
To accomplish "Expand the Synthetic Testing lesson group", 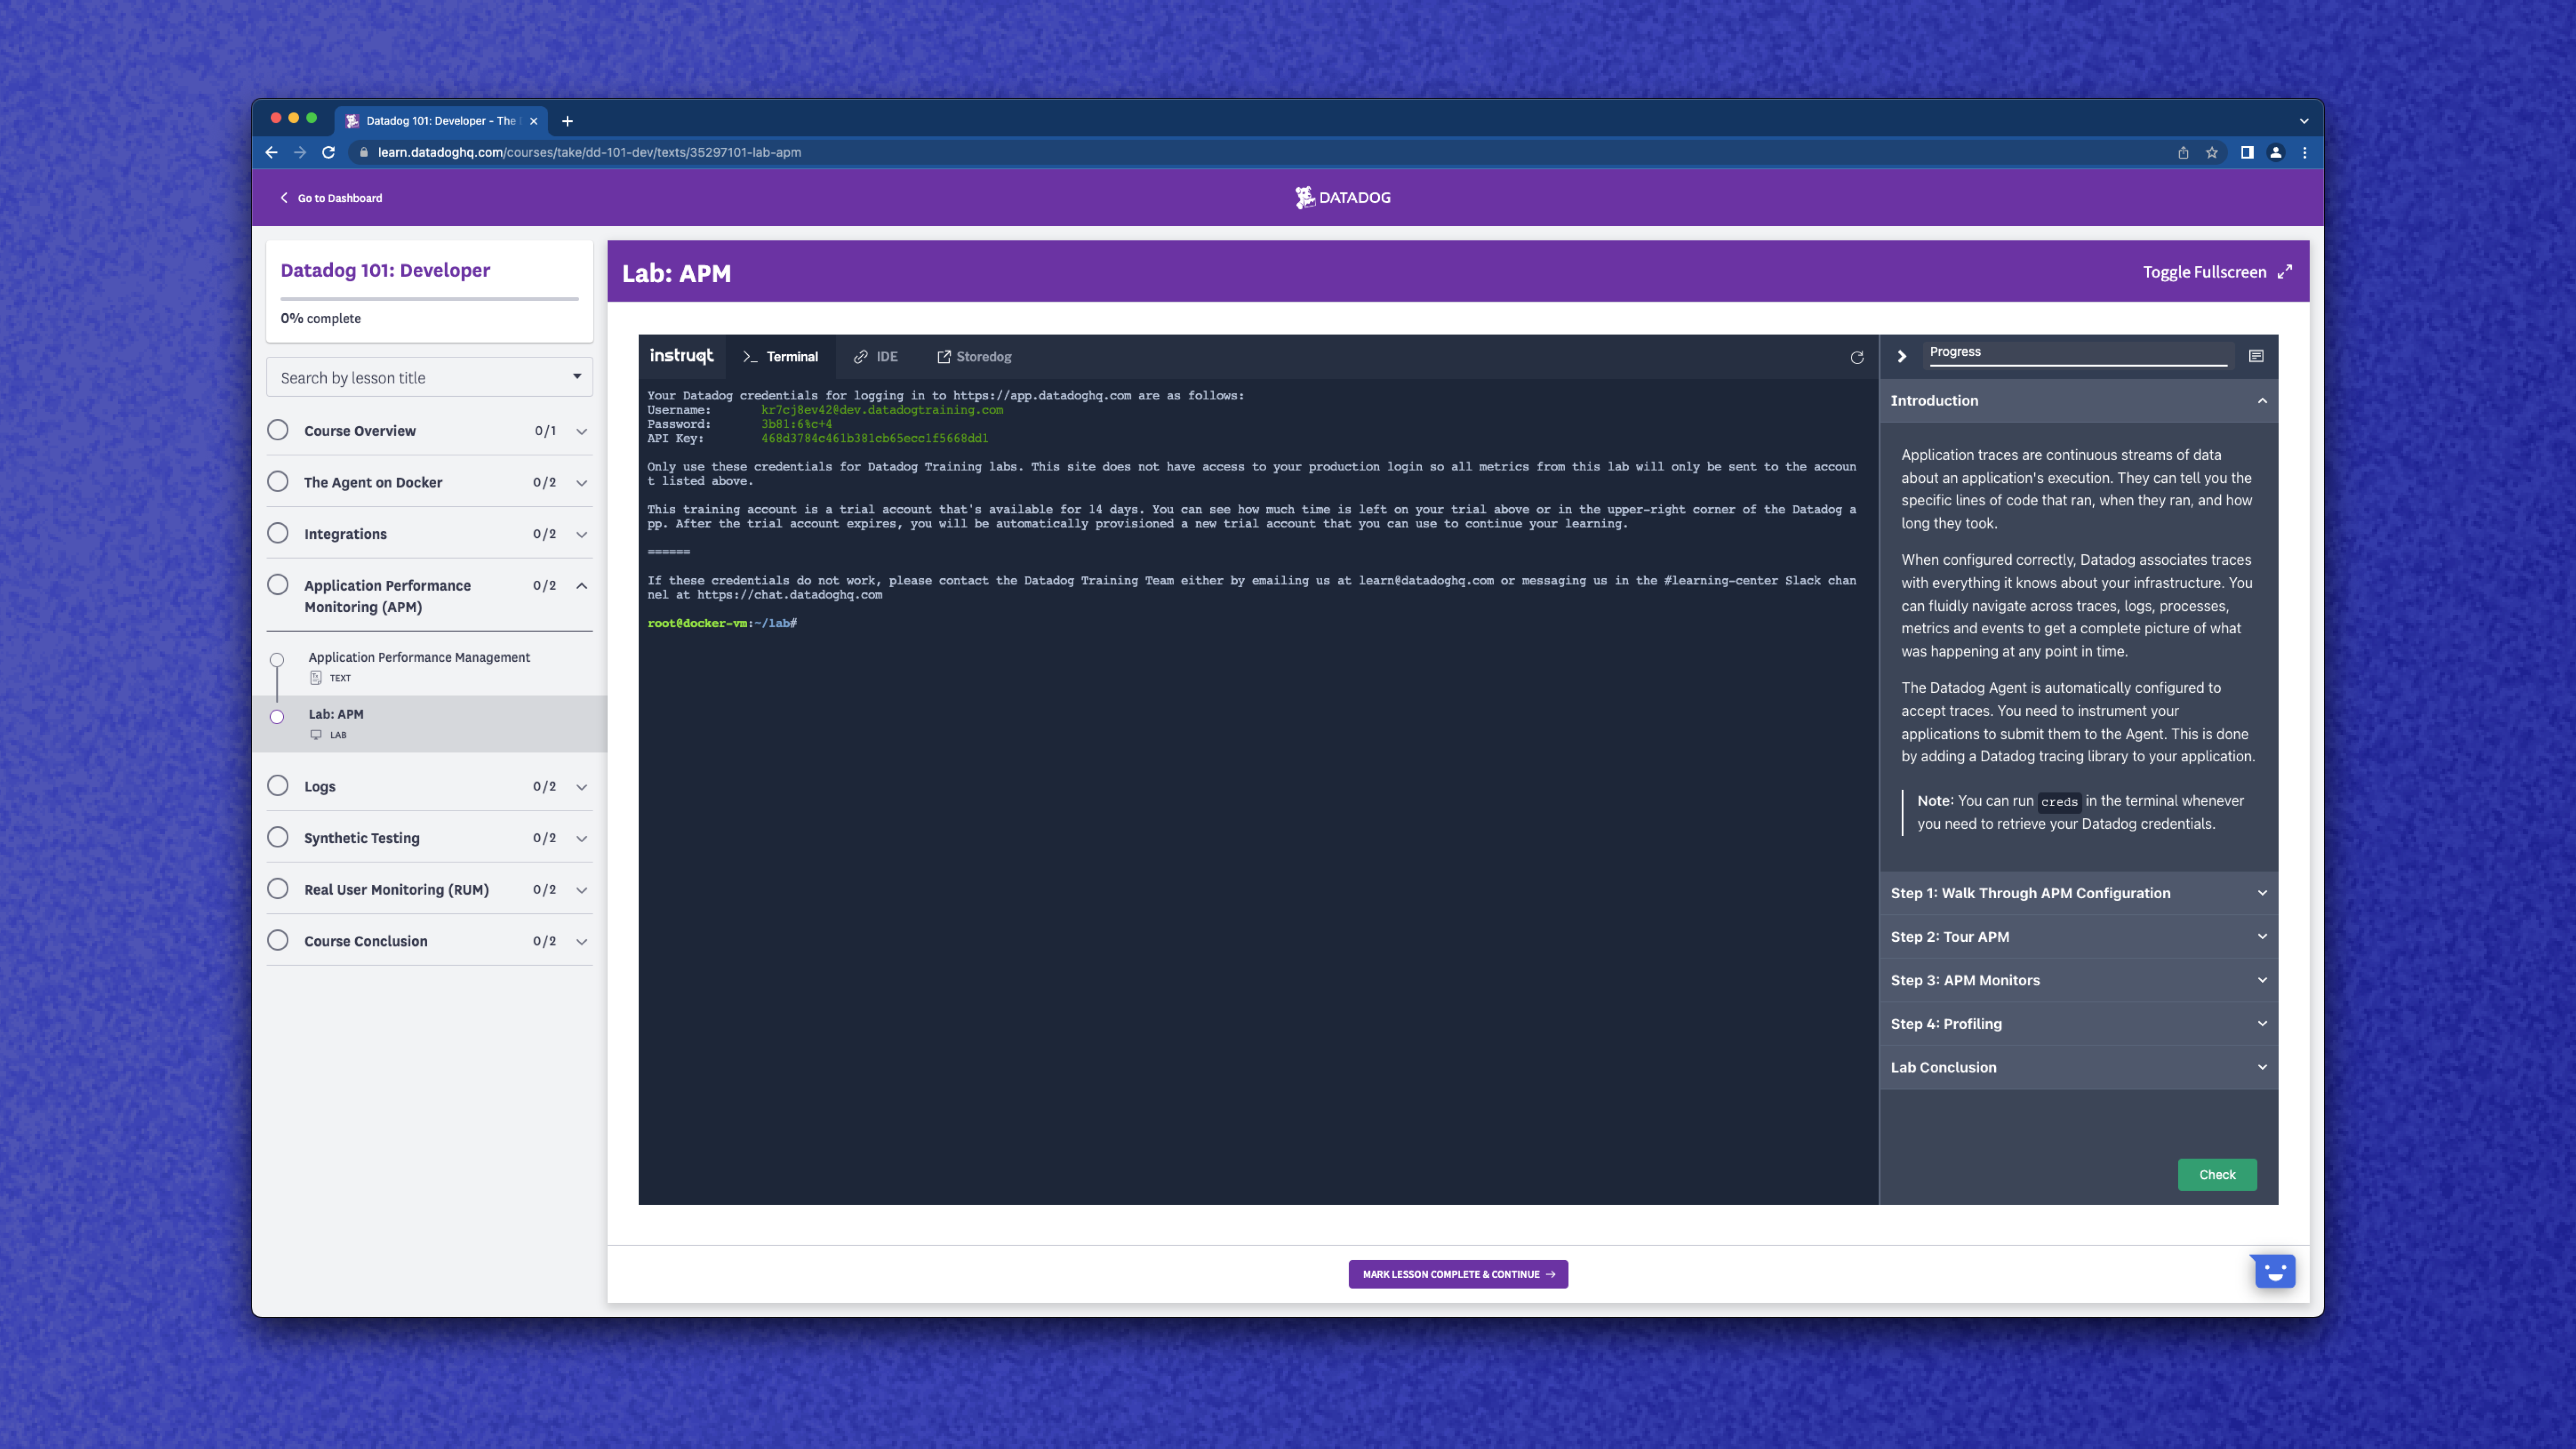I will pos(581,838).
